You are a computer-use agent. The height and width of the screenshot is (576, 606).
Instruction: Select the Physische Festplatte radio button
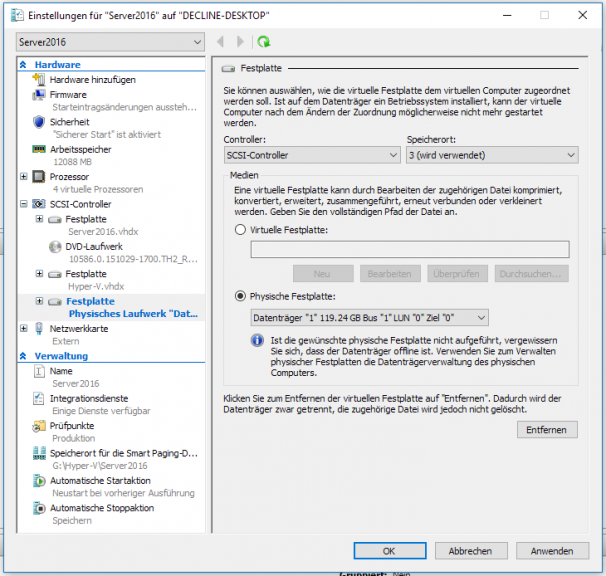click(x=240, y=297)
